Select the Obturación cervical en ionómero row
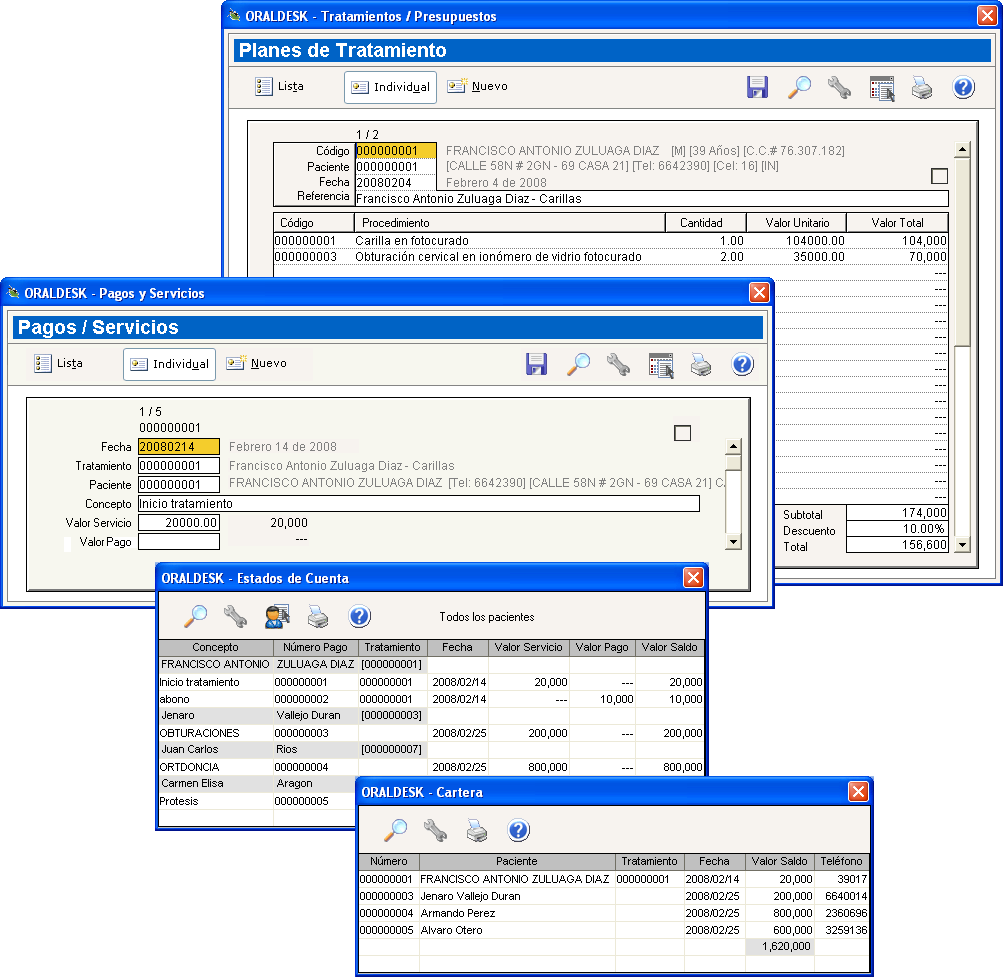The width and height of the screenshot is (1003, 977). pyautogui.click(x=610, y=257)
